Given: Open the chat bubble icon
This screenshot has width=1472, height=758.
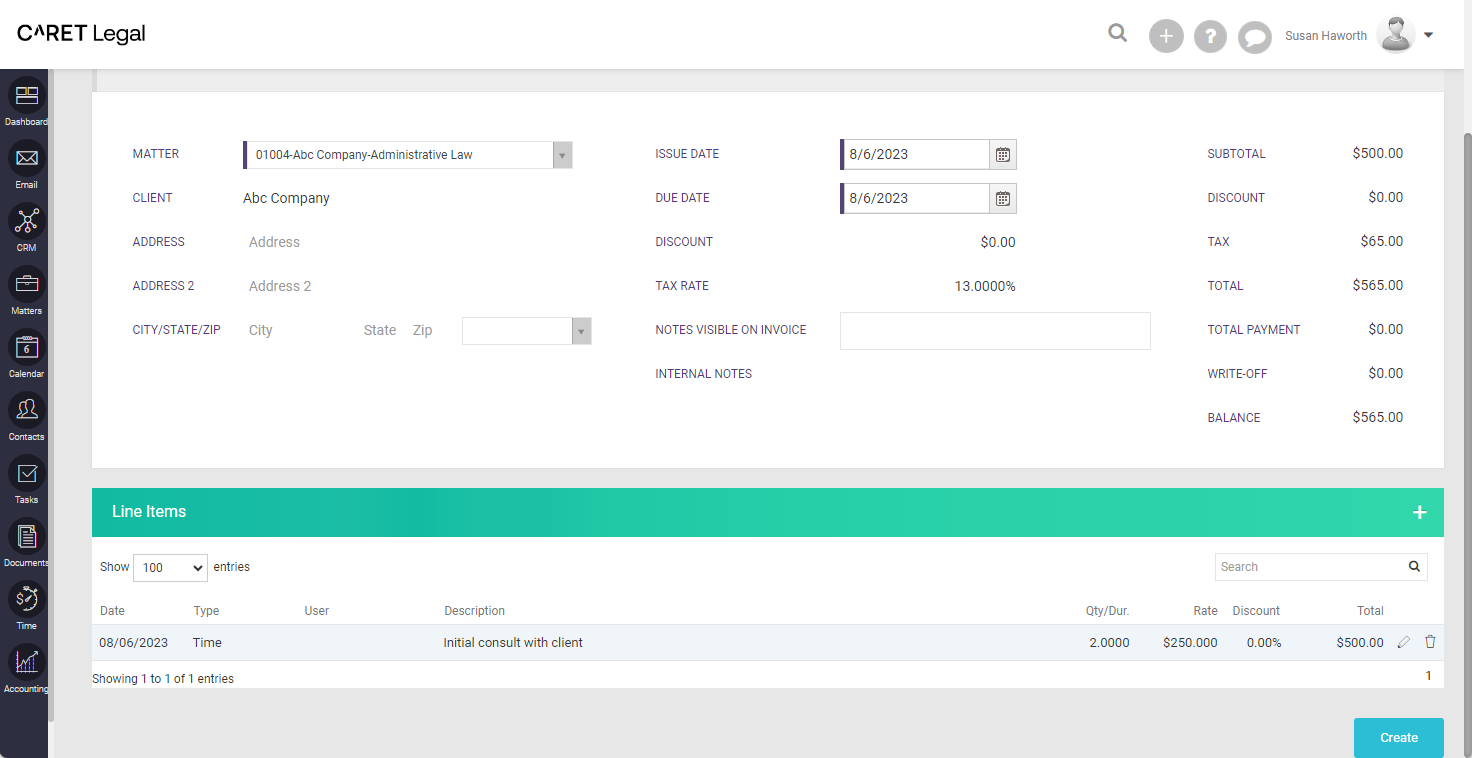Looking at the screenshot, I should (1254, 37).
